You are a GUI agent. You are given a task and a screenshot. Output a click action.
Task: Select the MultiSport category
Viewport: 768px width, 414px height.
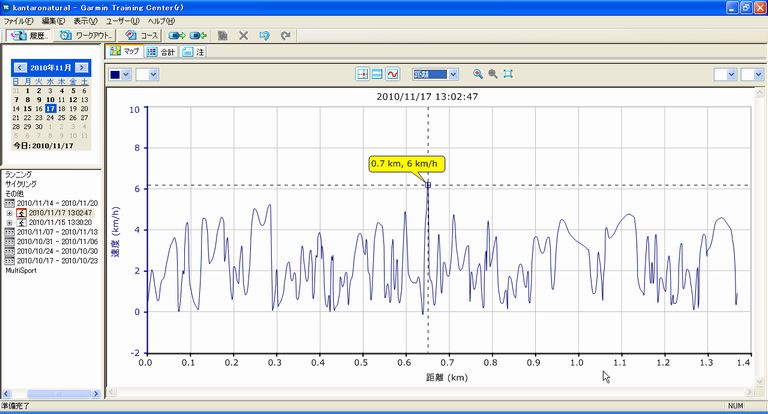click(21, 270)
